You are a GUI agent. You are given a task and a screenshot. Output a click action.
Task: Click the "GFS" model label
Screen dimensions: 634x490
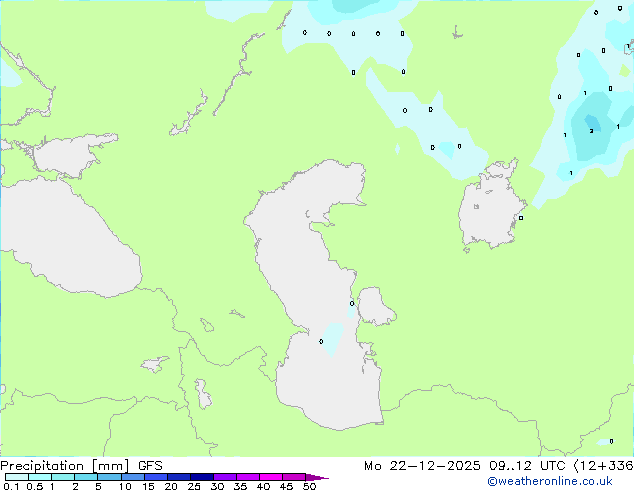point(150,466)
